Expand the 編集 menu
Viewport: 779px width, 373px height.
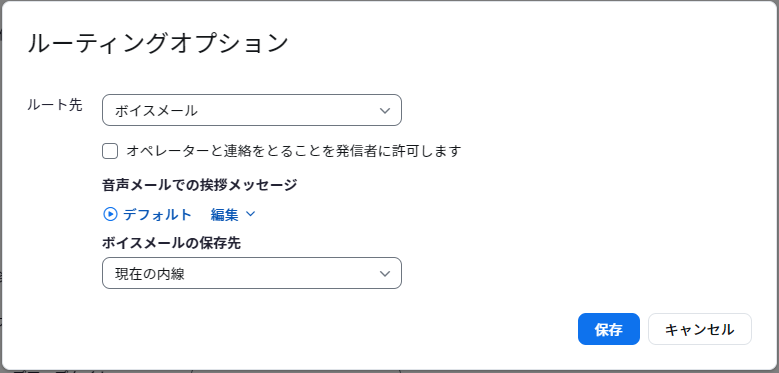[x=233, y=214]
